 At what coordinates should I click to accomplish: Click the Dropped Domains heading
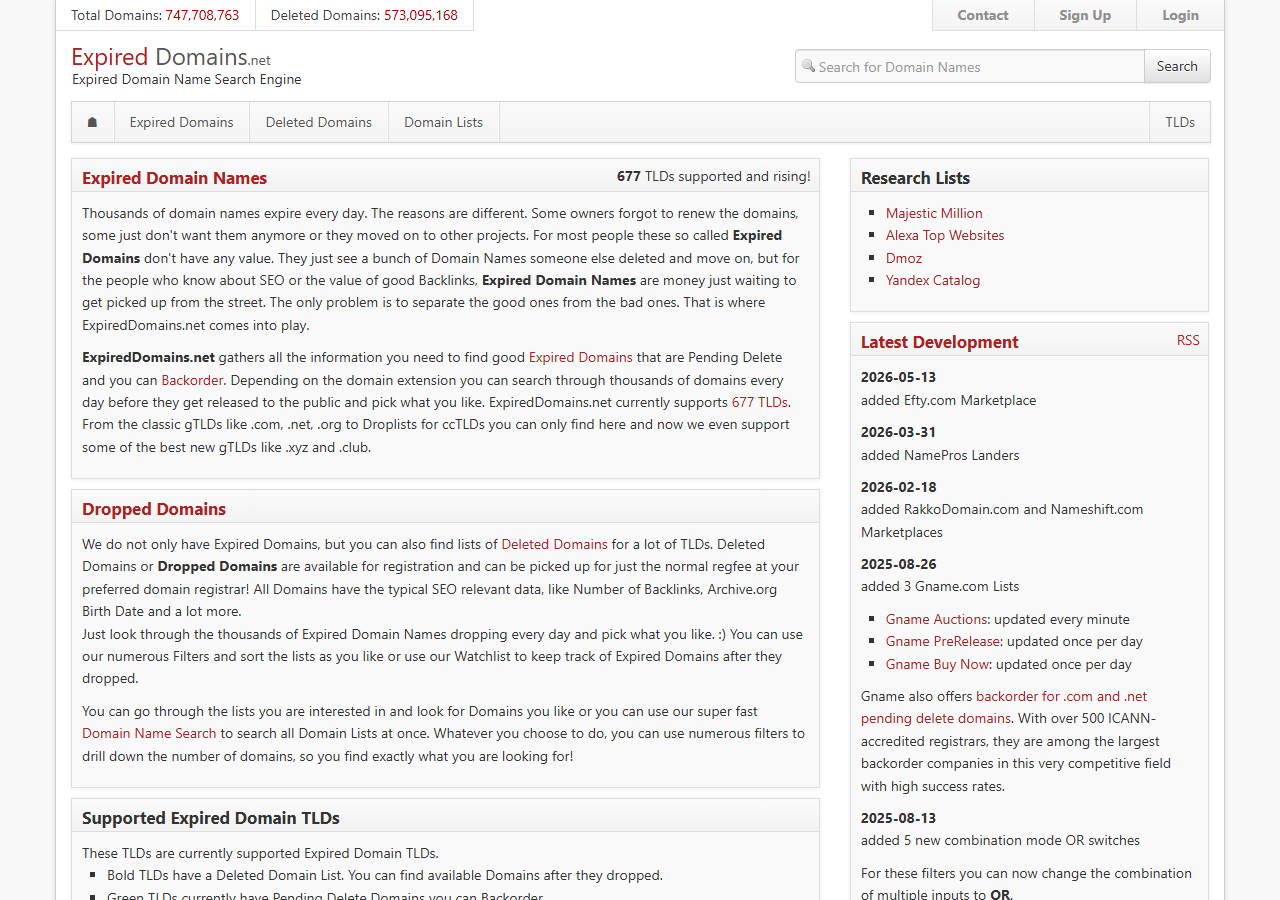[x=154, y=509]
